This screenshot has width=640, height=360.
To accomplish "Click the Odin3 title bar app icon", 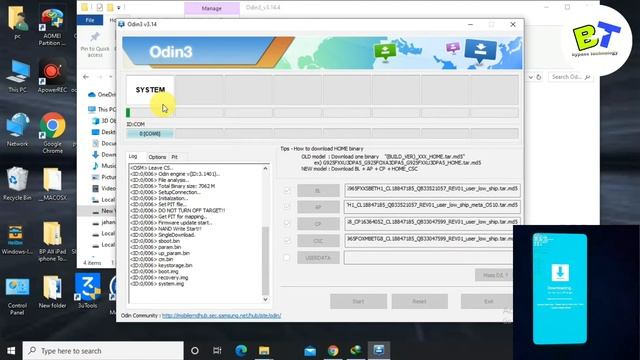I will pyautogui.click(x=121, y=24).
